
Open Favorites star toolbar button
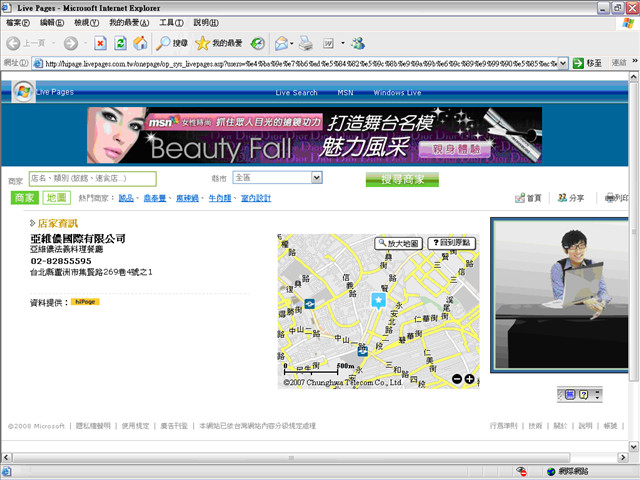[219, 43]
